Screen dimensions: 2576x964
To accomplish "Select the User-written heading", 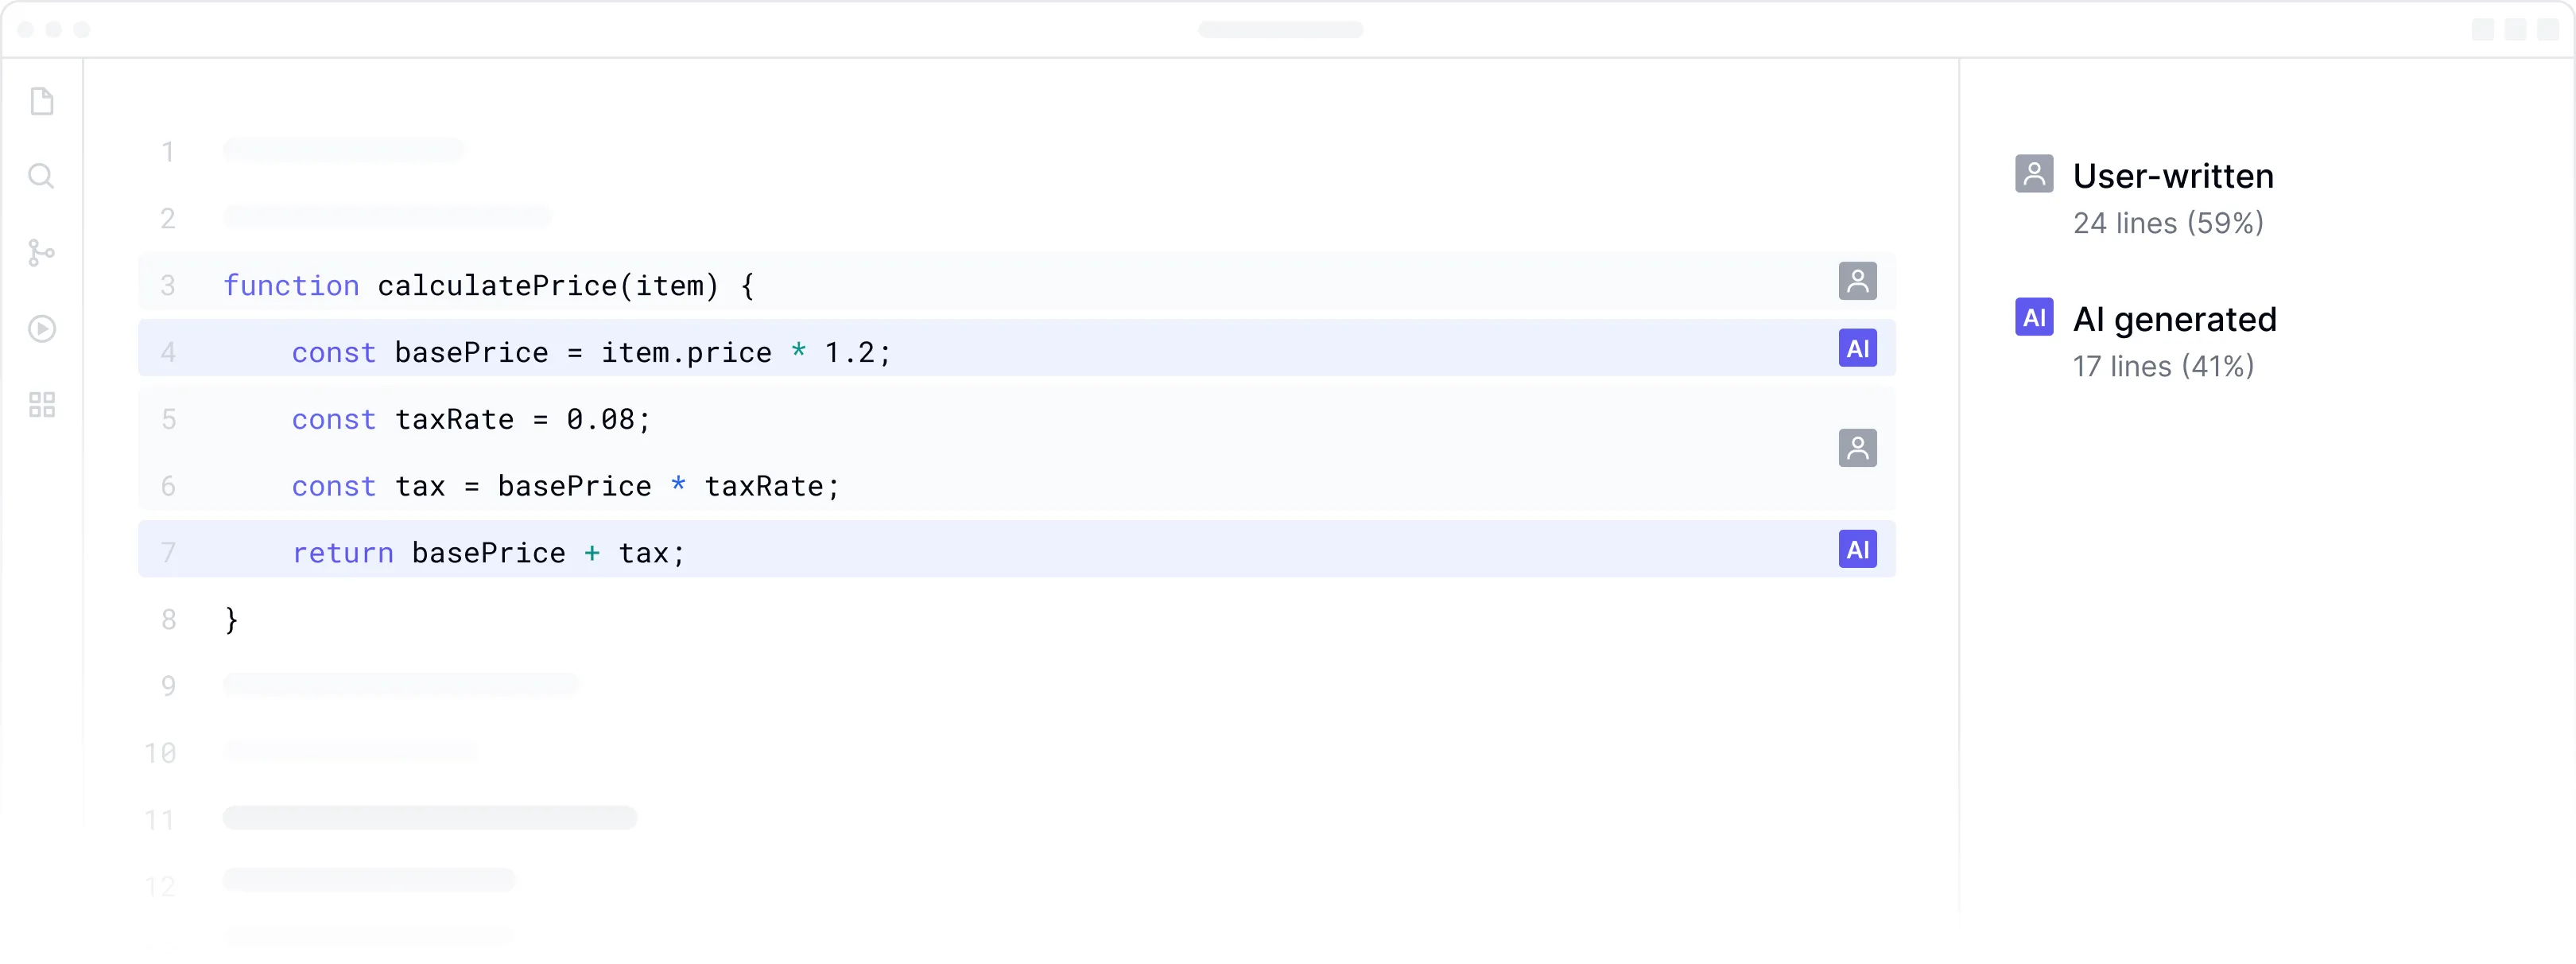I will coord(2173,177).
